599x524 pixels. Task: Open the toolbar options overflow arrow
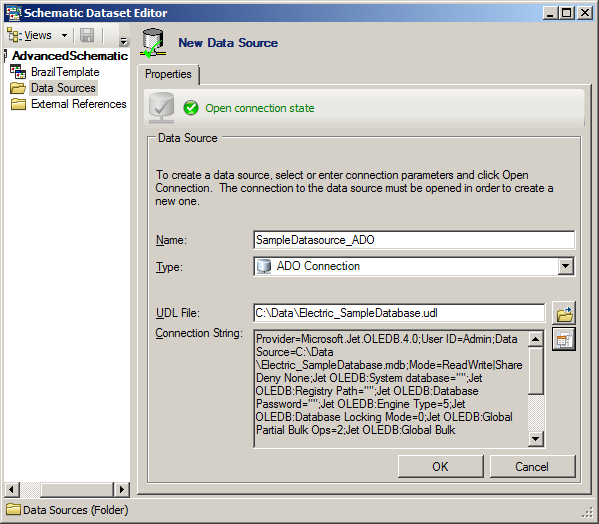(123, 41)
